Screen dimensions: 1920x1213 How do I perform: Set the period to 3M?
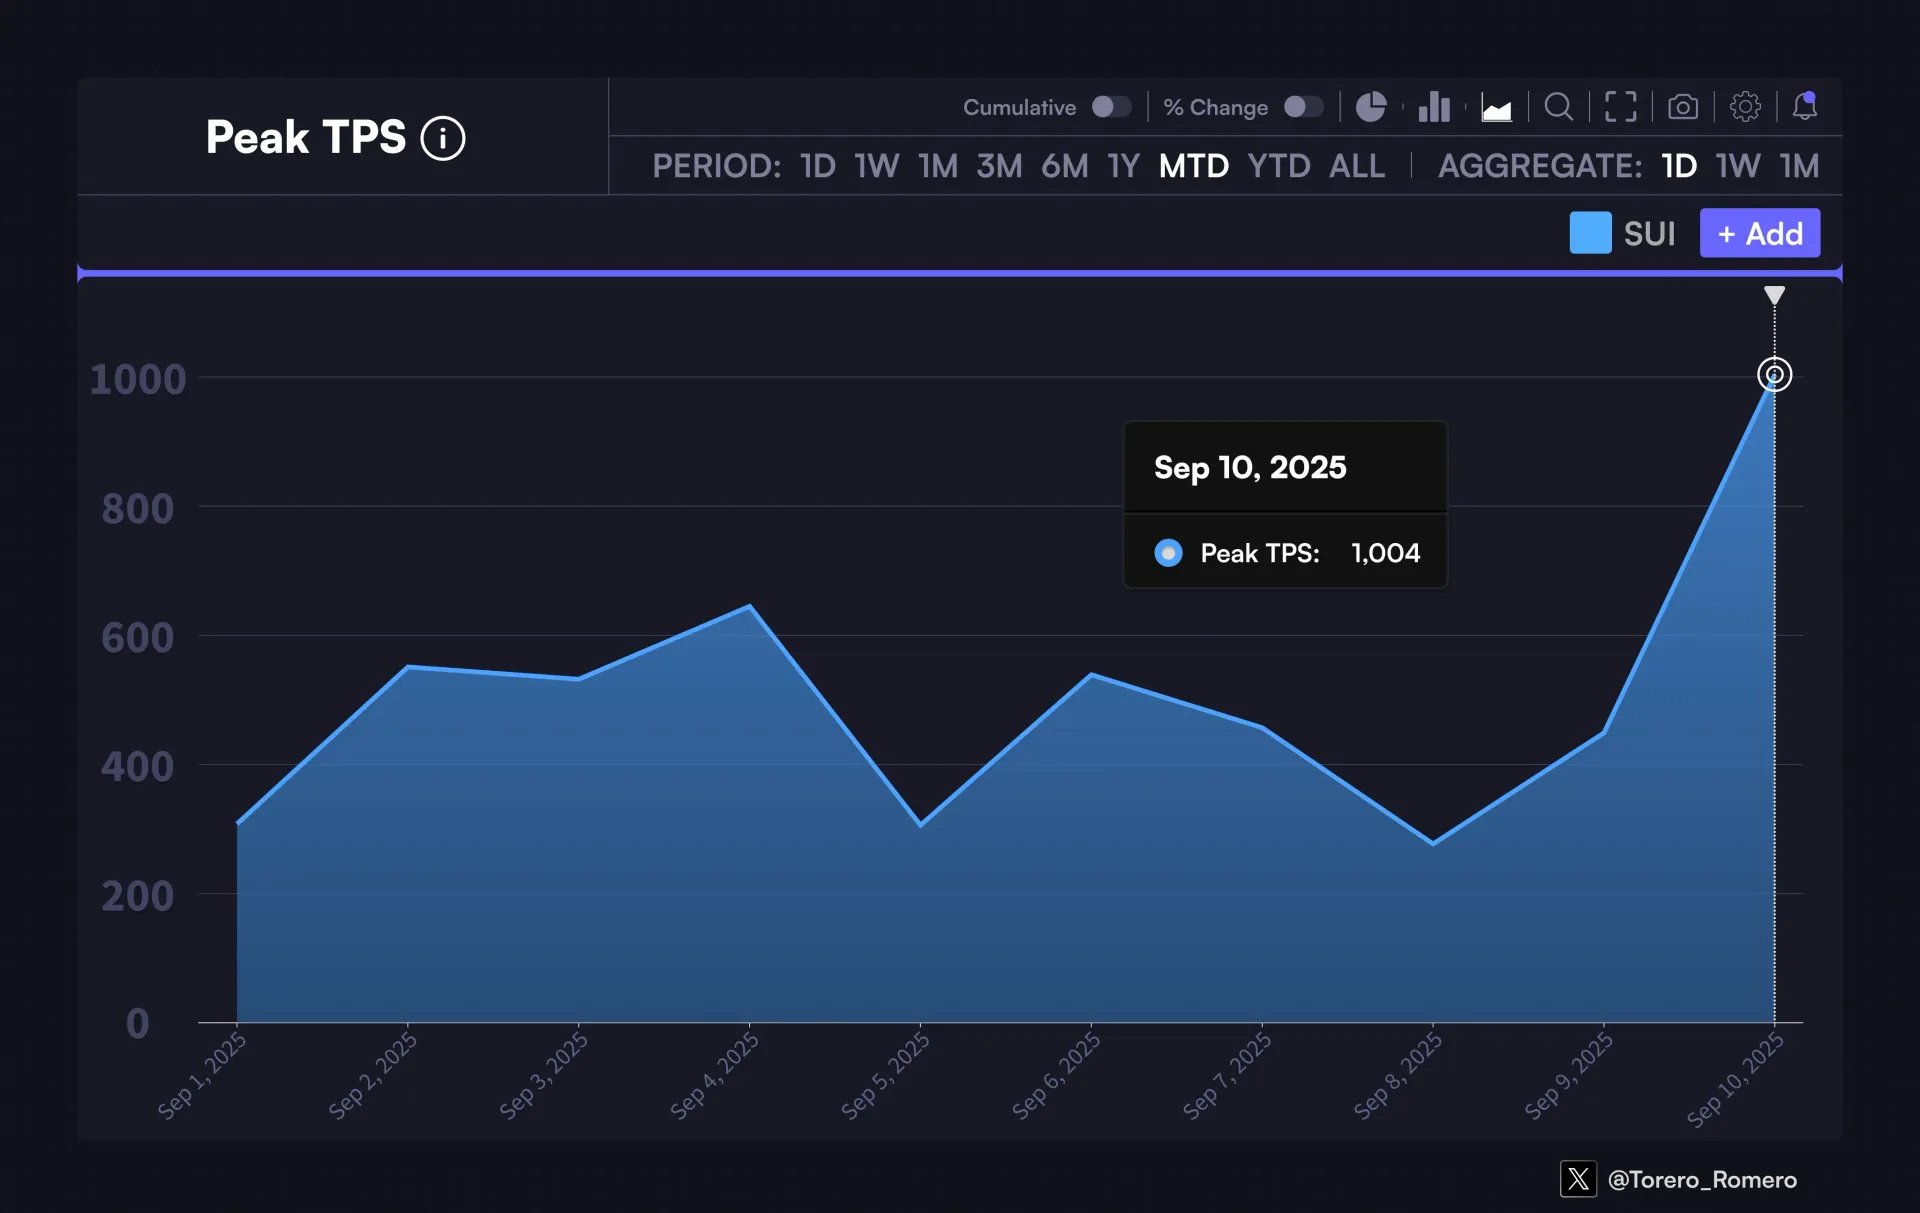999,166
